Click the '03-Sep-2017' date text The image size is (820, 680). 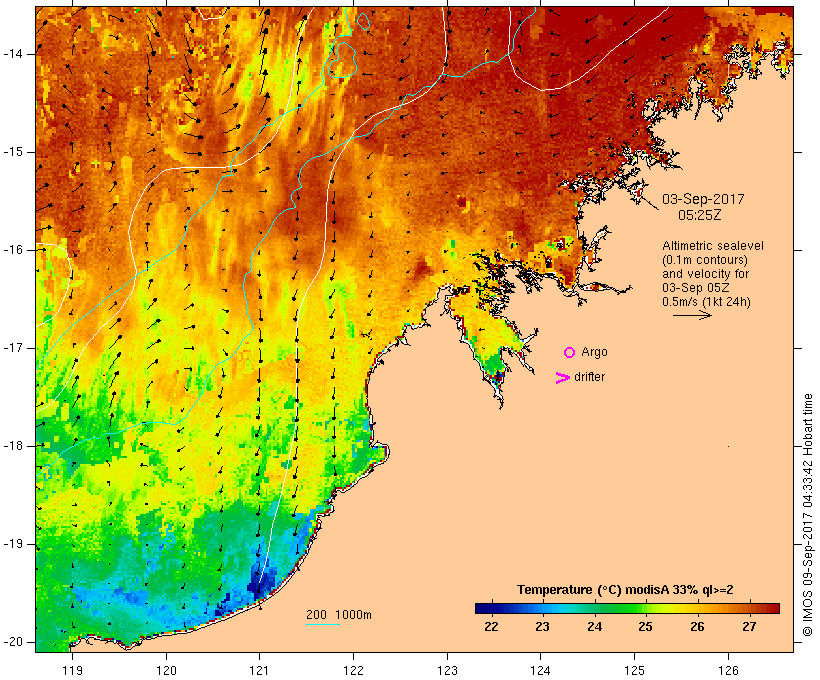point(703,199)
